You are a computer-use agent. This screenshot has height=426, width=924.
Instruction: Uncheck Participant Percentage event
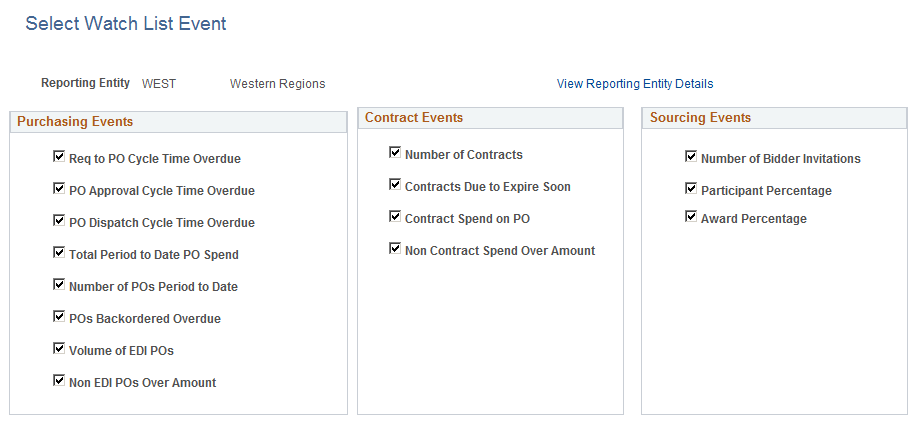click(x=691, y=189)
